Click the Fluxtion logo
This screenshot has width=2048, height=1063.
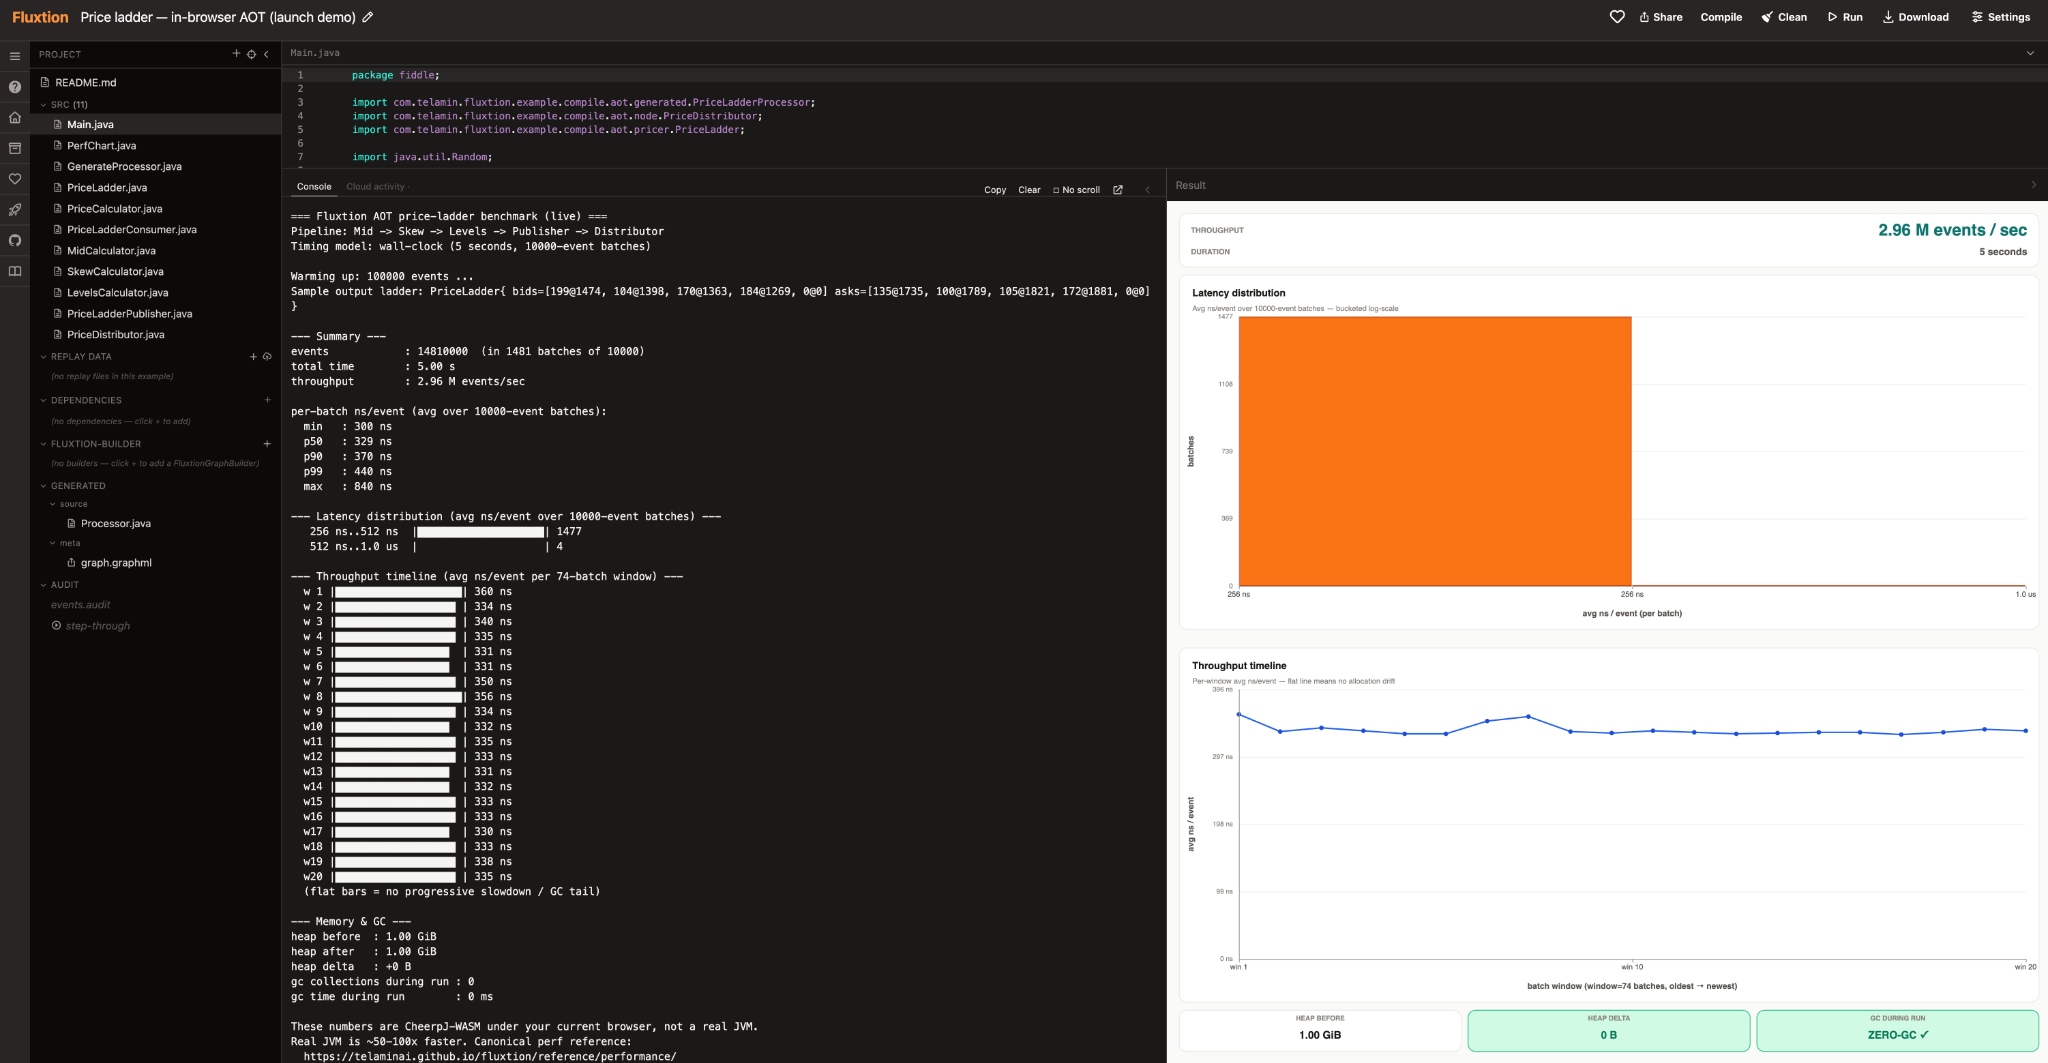(40, 17)
